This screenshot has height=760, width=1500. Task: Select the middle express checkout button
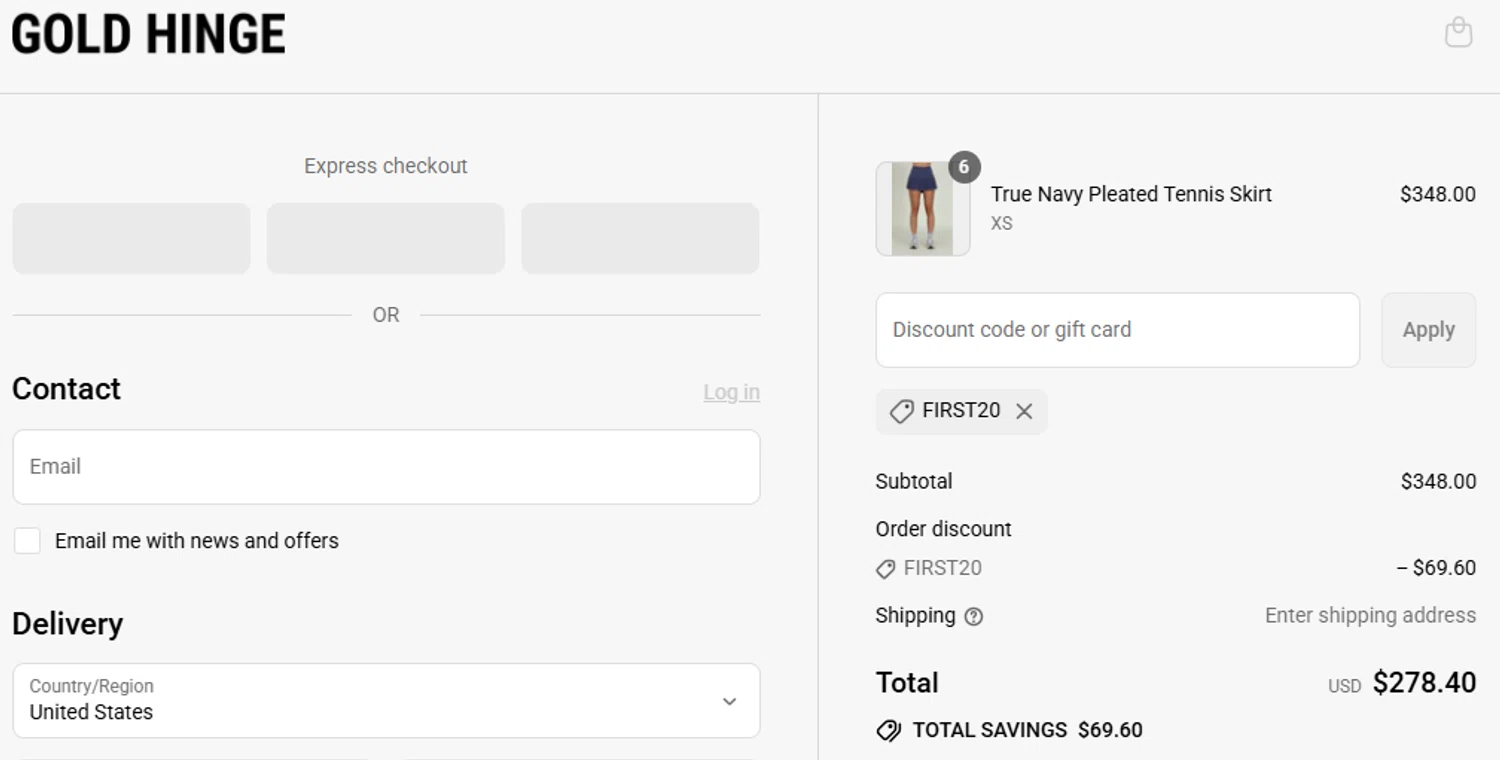(386, 238)
